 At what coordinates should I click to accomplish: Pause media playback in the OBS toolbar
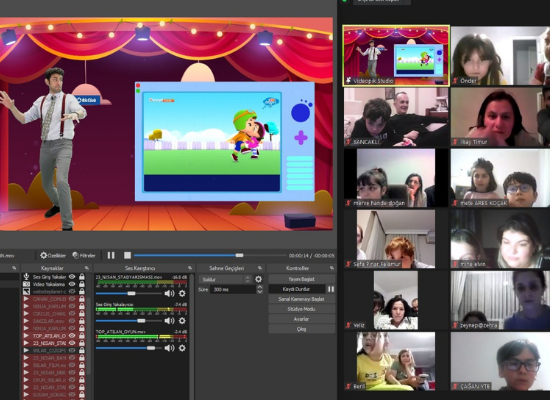coord(111,255)
